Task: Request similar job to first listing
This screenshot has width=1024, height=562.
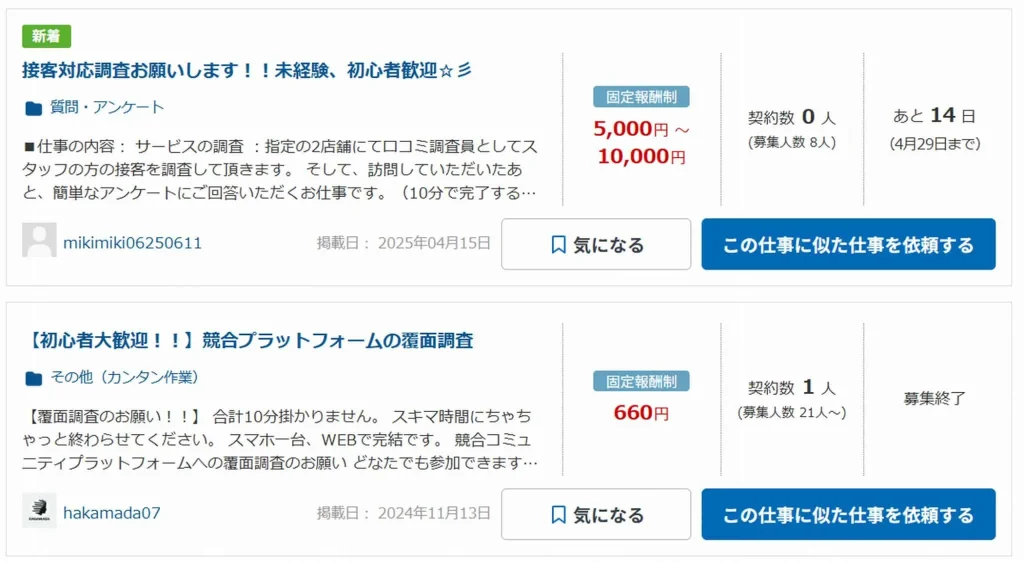Action: 848,244
